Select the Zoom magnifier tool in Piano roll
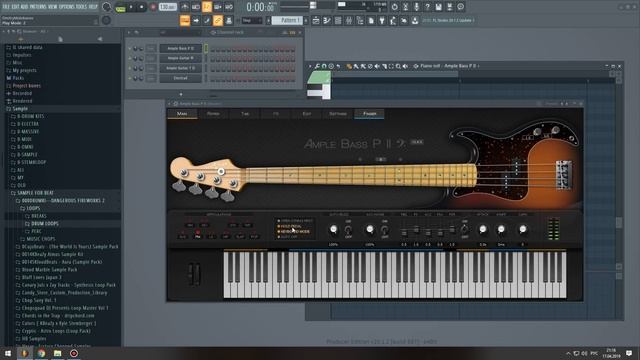Viewport: 640px width, 360px height. 398,66
